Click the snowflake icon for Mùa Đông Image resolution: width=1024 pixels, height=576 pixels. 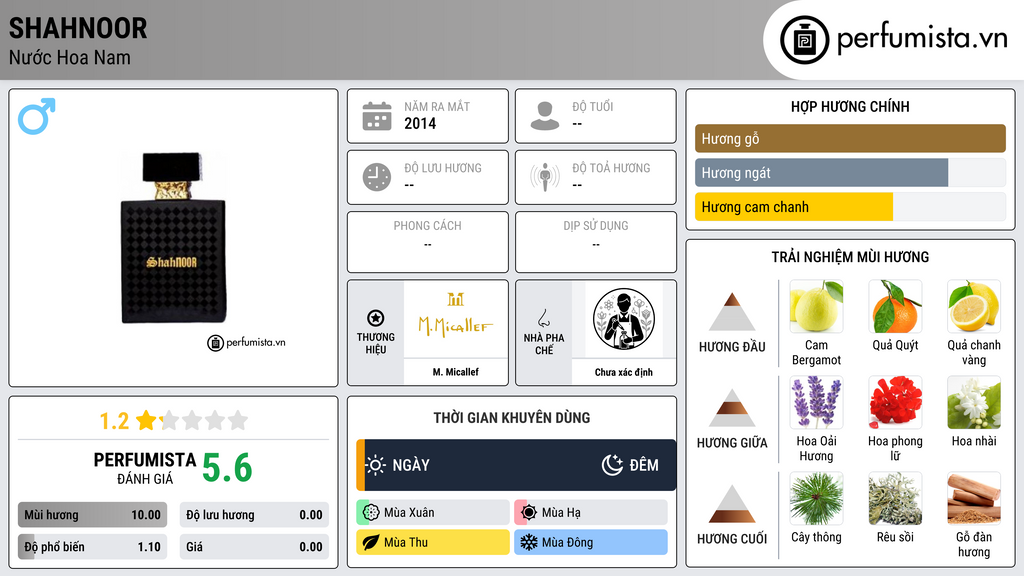[x=529, y=542]
